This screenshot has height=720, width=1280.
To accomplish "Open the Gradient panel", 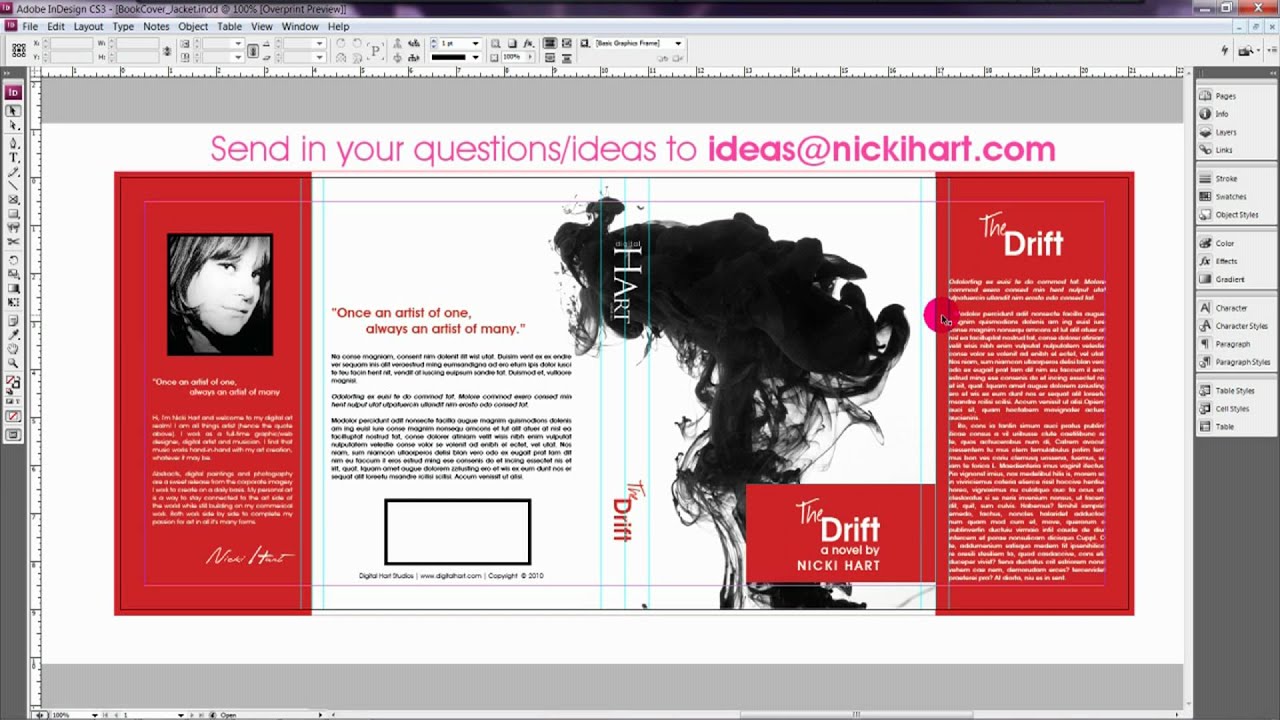I will point(1229,279).
